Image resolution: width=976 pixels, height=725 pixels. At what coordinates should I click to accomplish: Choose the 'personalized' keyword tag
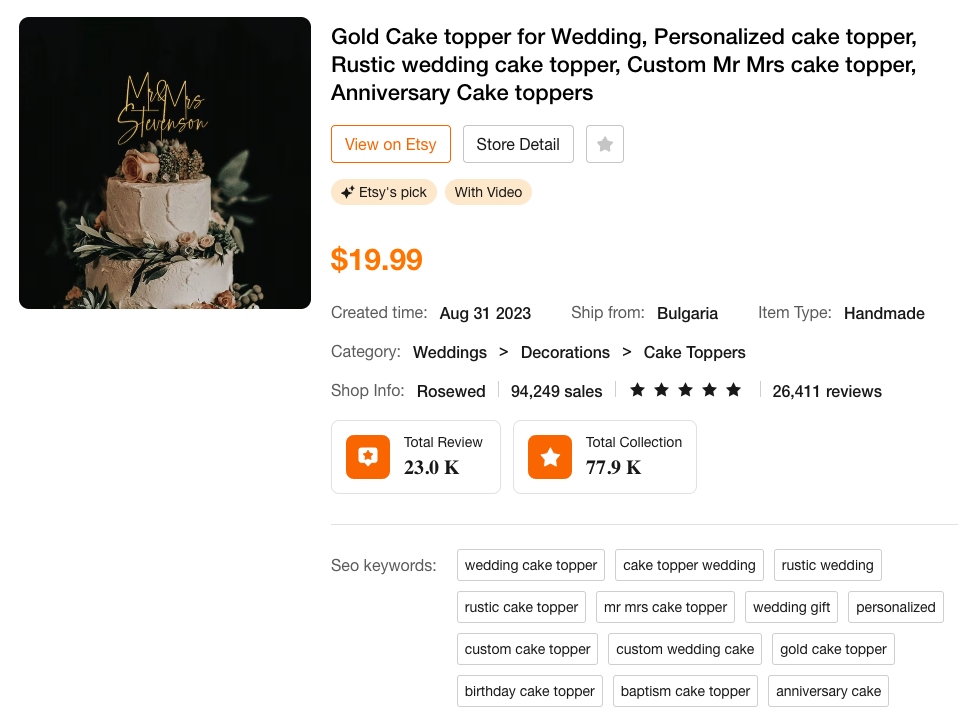[895, 607]
